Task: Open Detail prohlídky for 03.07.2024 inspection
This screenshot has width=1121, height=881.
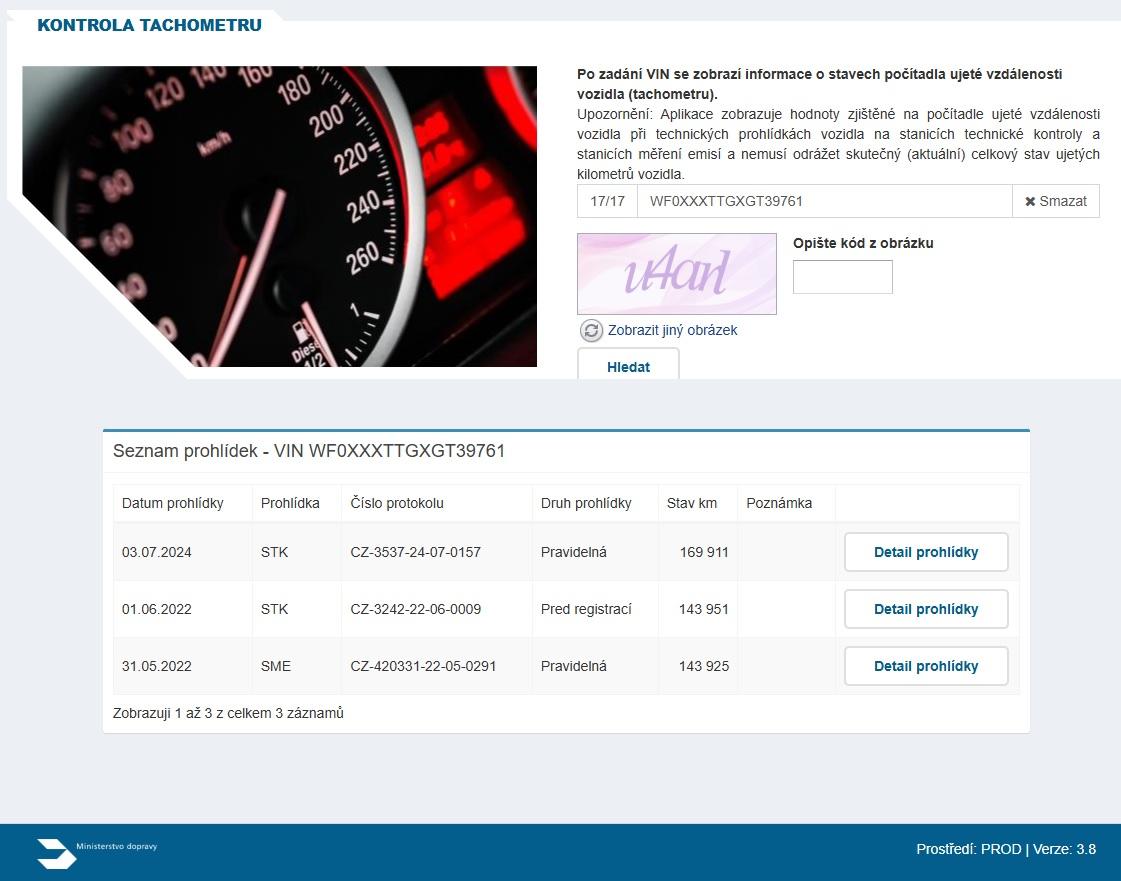Action: click(x=925, y=552)
